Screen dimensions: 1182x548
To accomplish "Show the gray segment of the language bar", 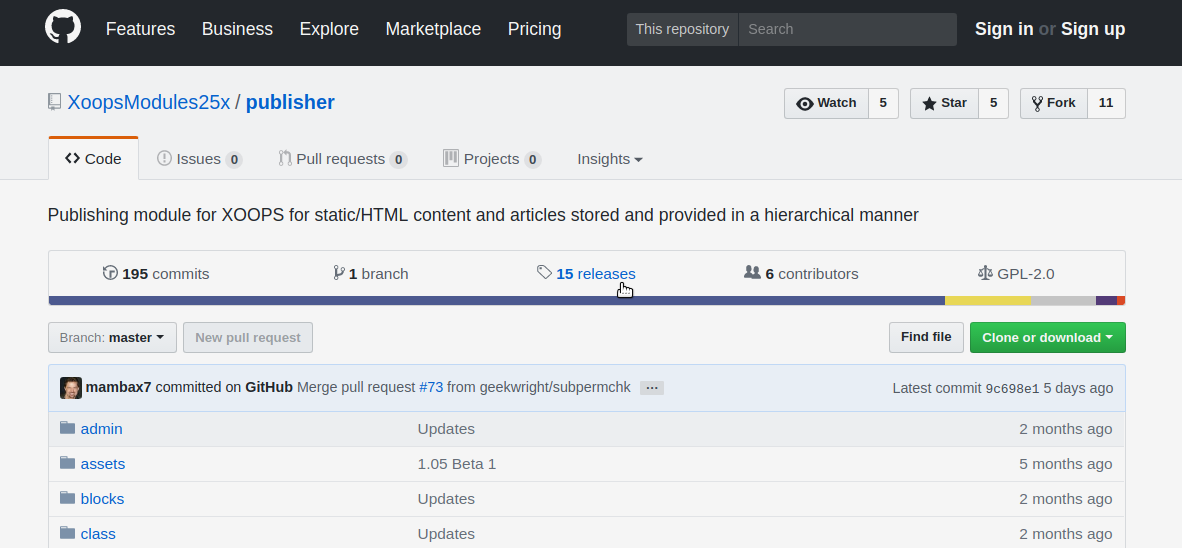I will coord(1064,300).
